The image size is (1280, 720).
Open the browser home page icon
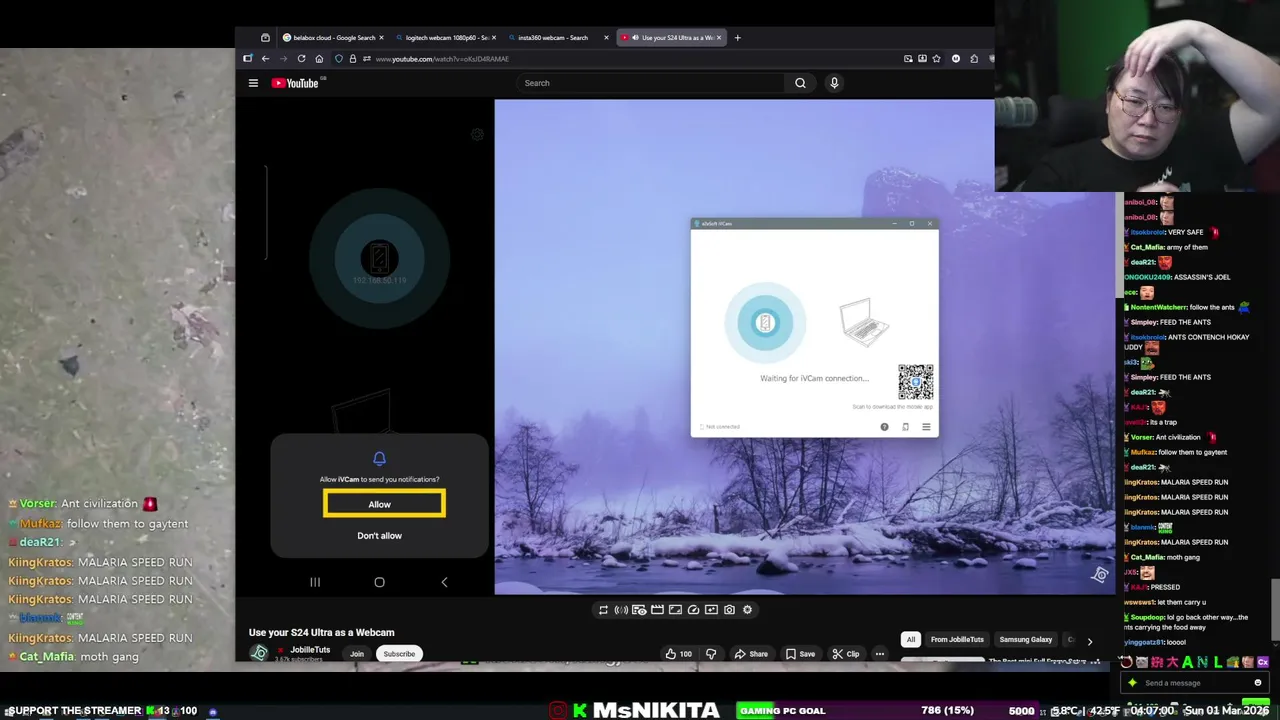319,59
